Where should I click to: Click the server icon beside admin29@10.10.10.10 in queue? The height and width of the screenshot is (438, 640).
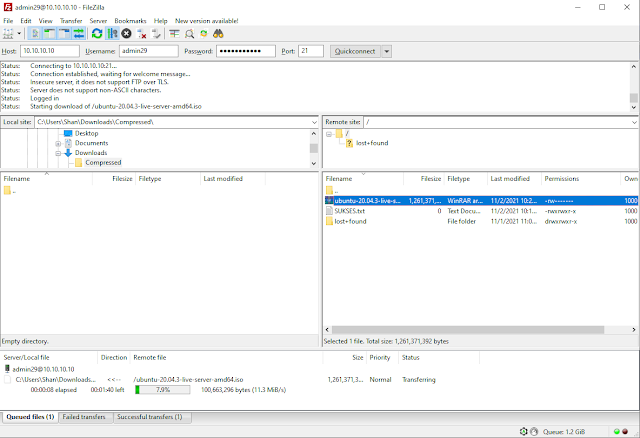pyautogui.click(x=7, y=369)
